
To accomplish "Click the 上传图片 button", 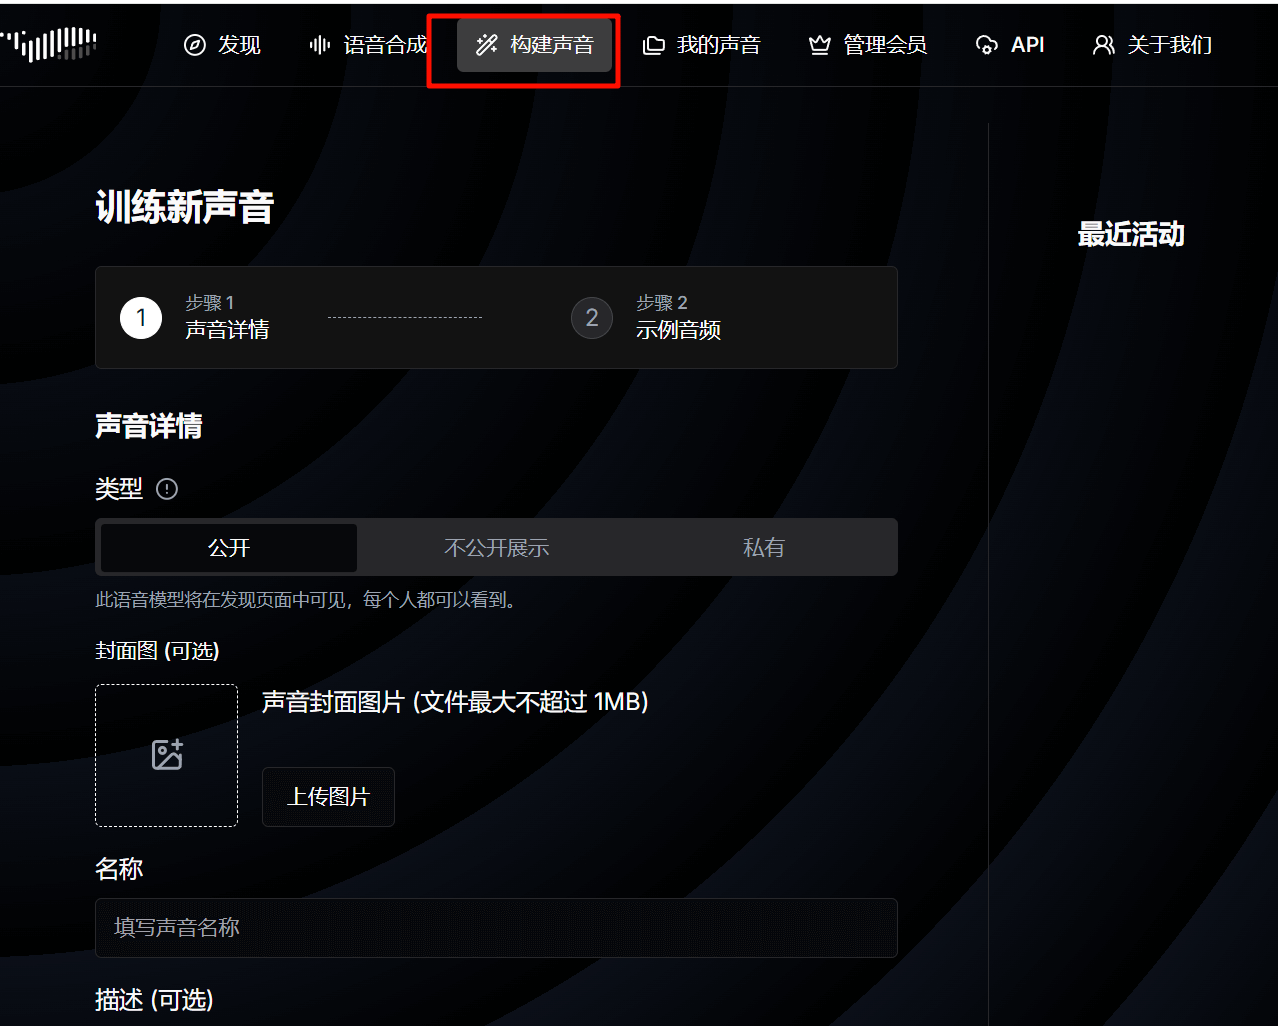I will pos(328,797).
